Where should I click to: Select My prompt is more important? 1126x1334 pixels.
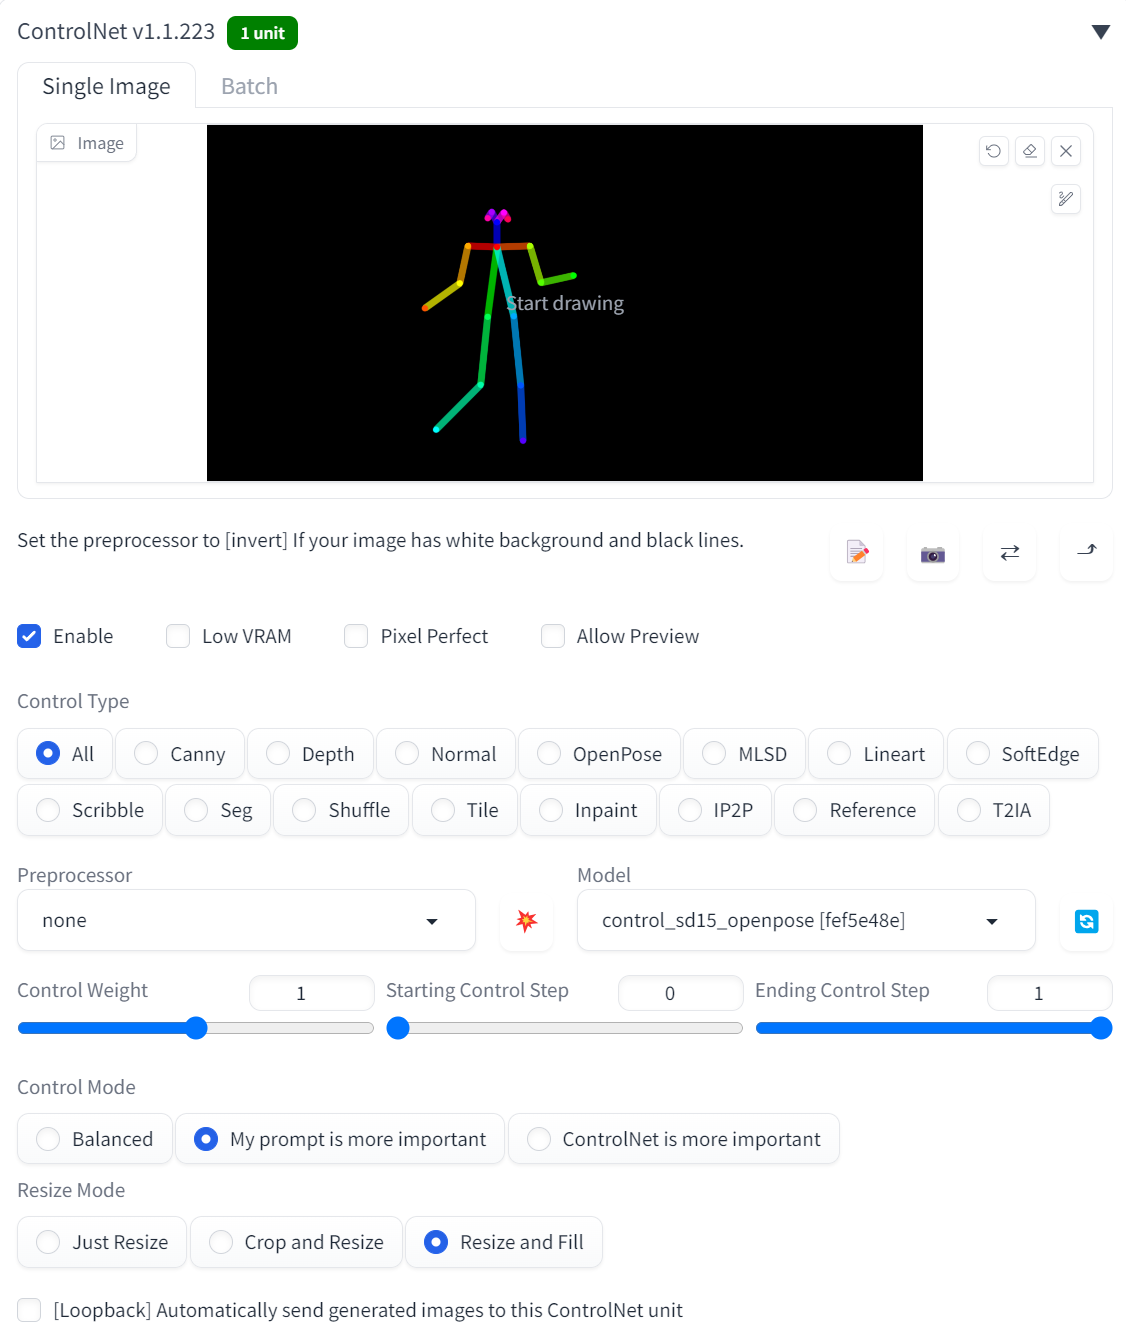[340, 1139]
